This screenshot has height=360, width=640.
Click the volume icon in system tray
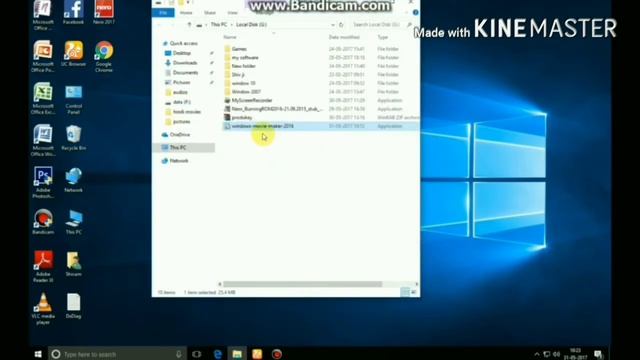[x=556, y=354]
